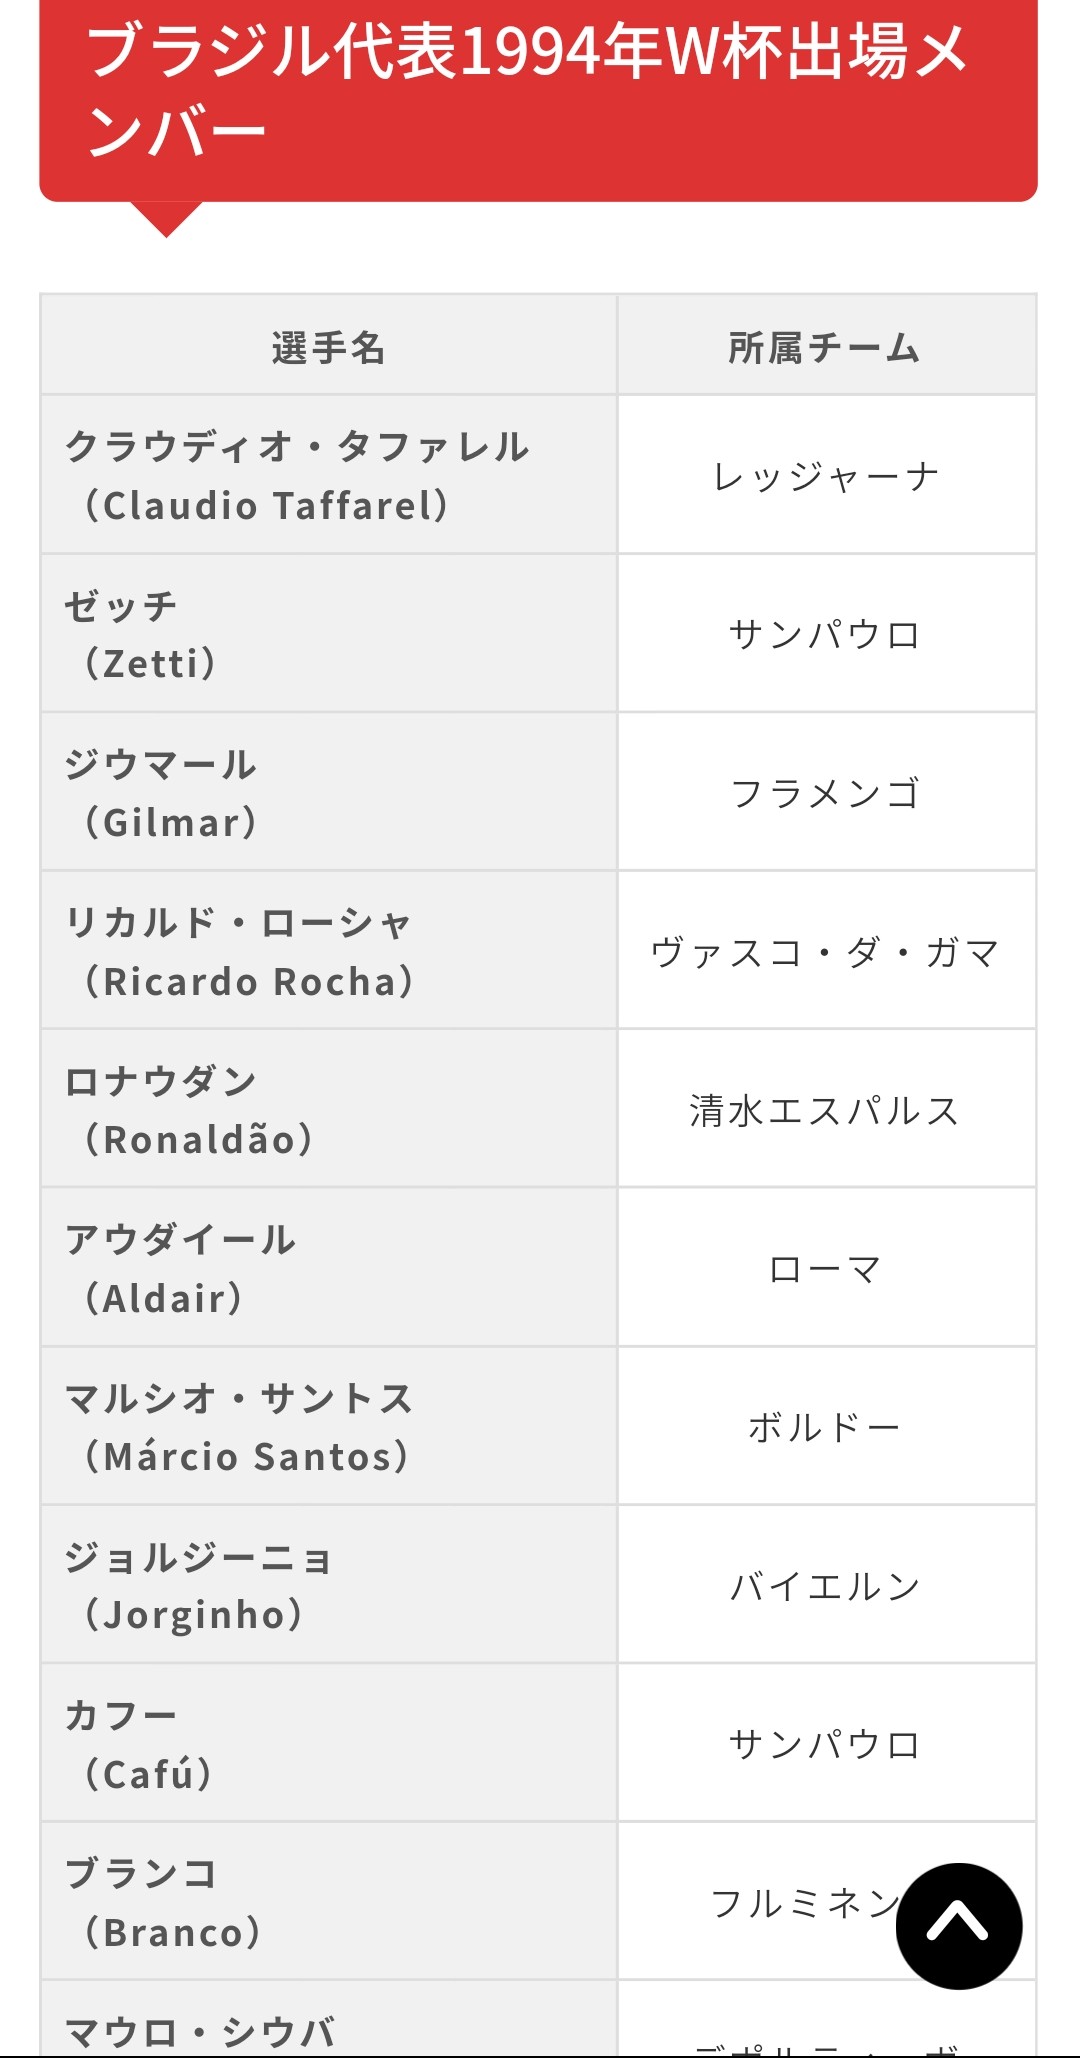Select the Ronaldão player cell

(328, 1110)
